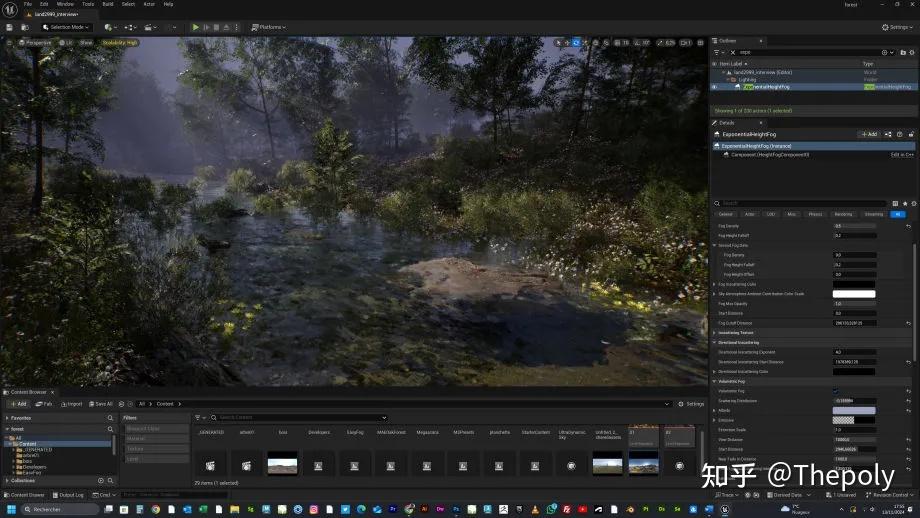Collapse the Lighting folder in Outliner
920x518 pixels.
728,79
